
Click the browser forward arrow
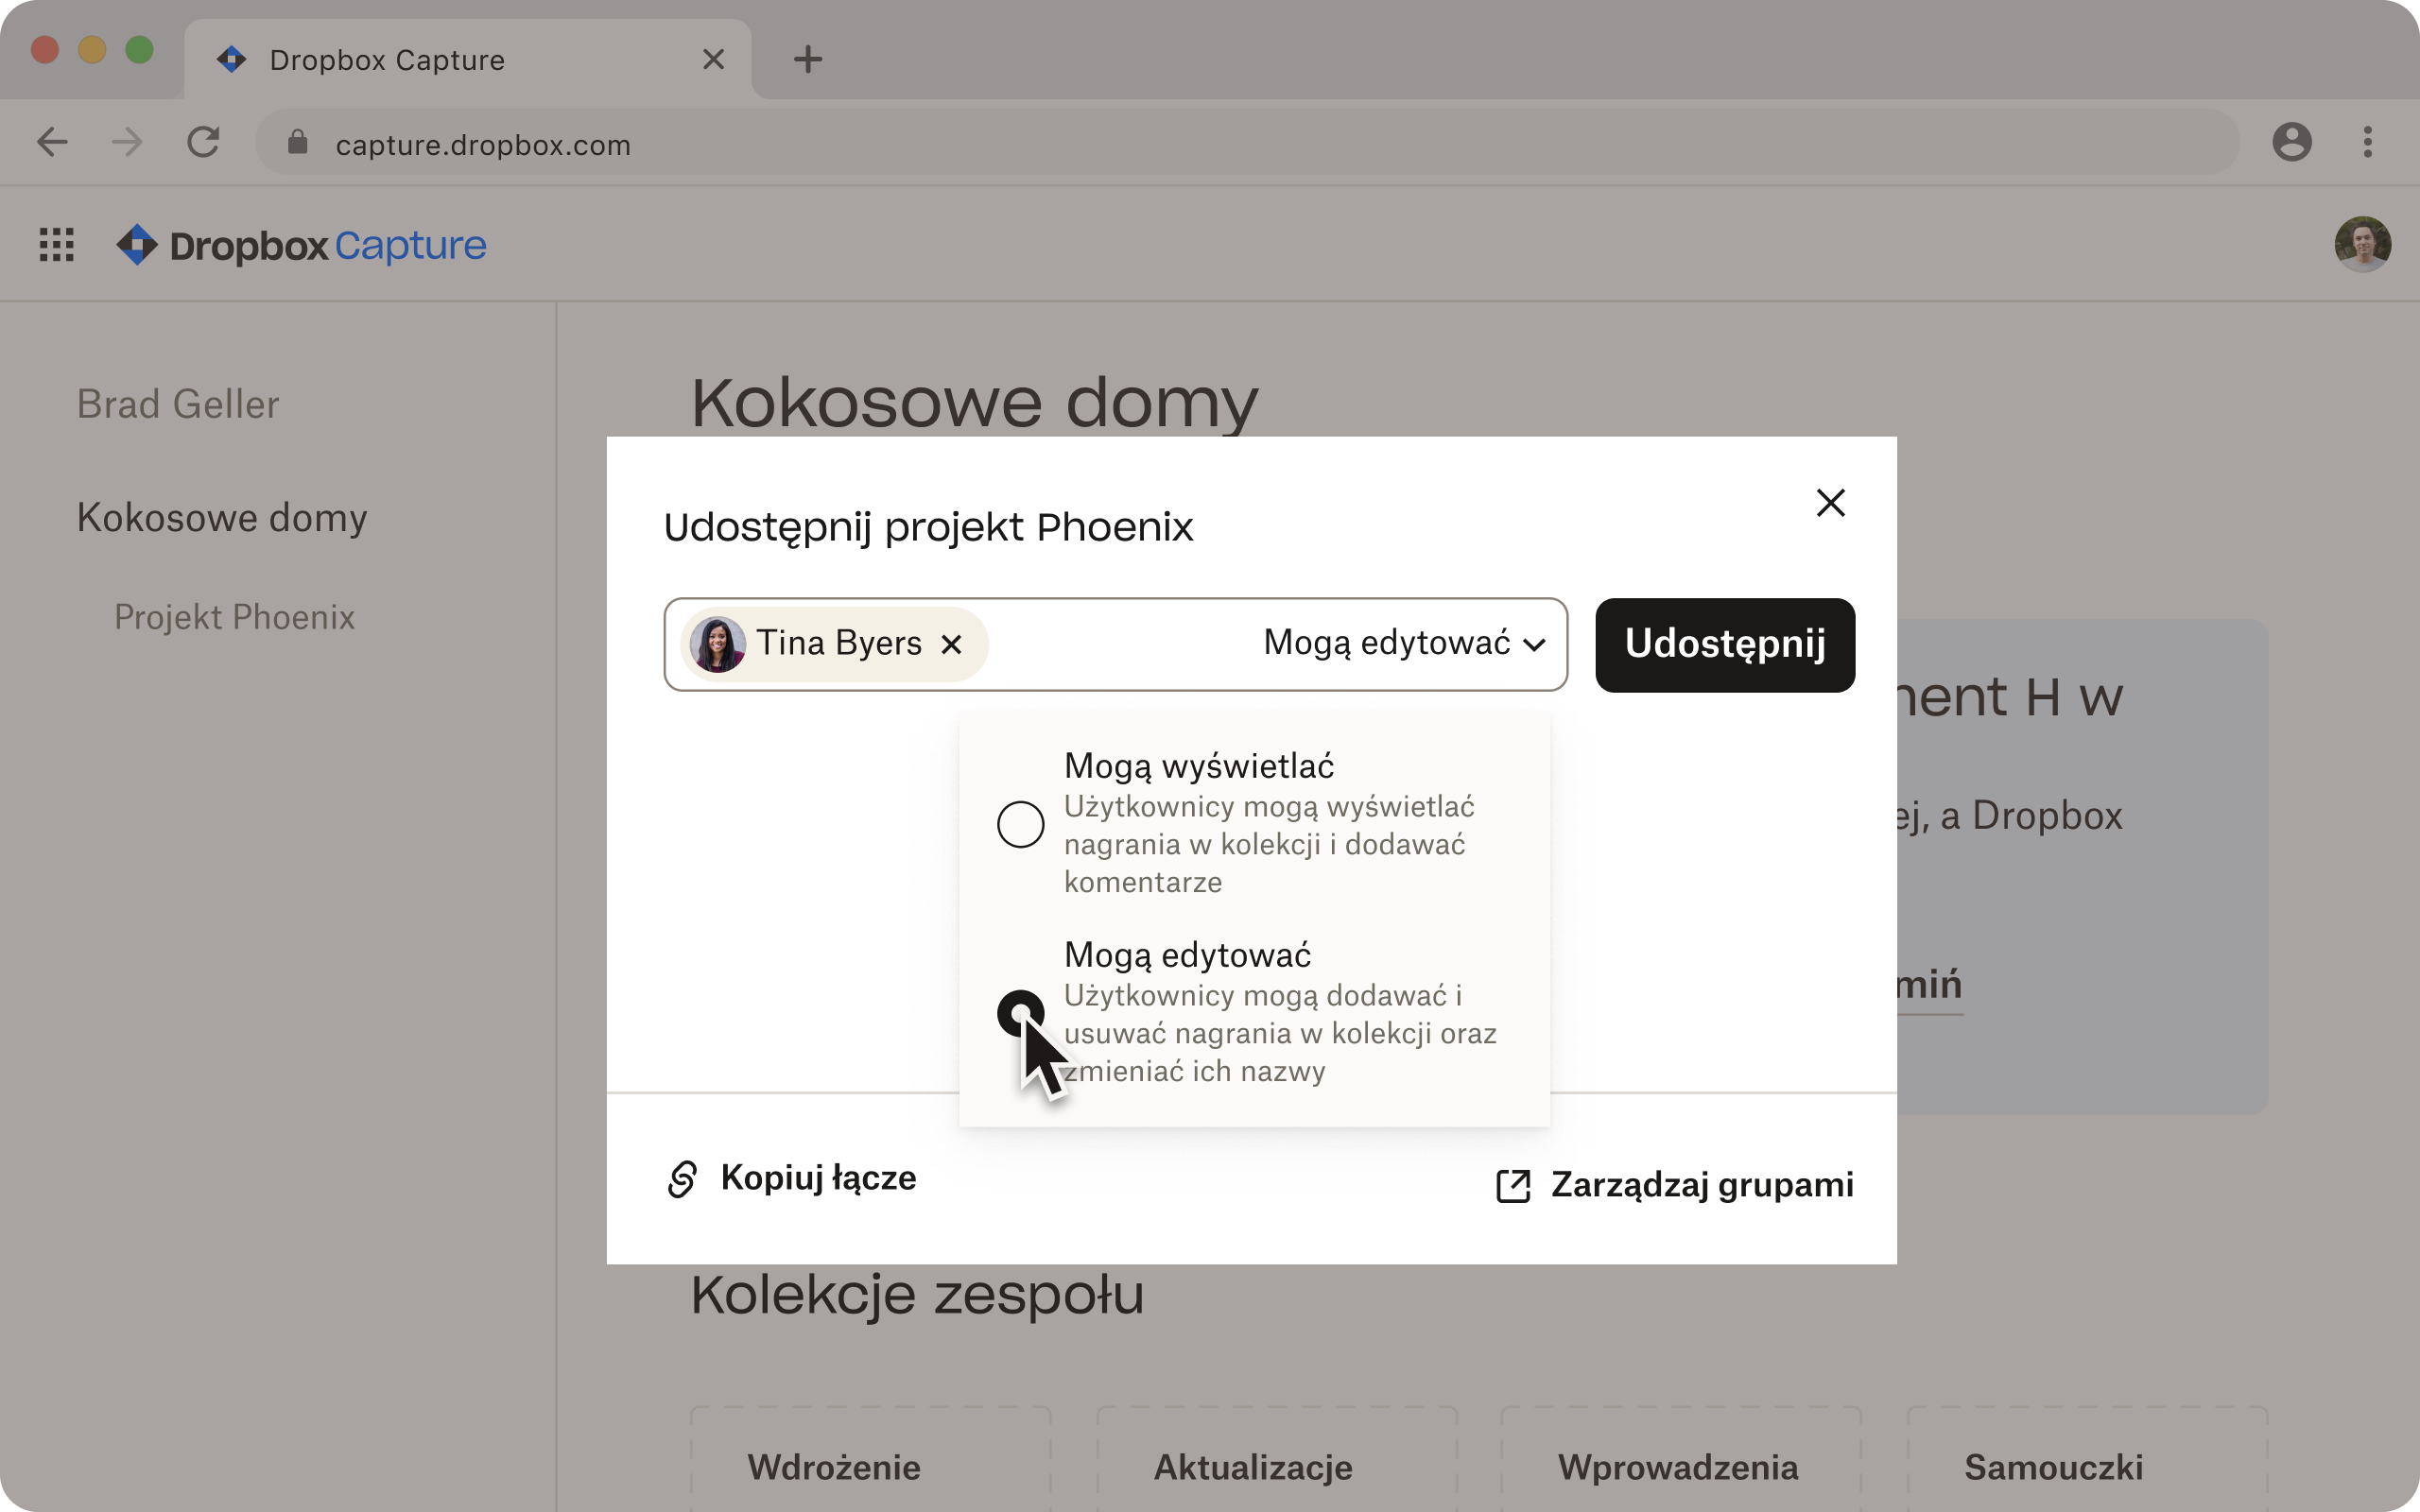click(127, 143)
